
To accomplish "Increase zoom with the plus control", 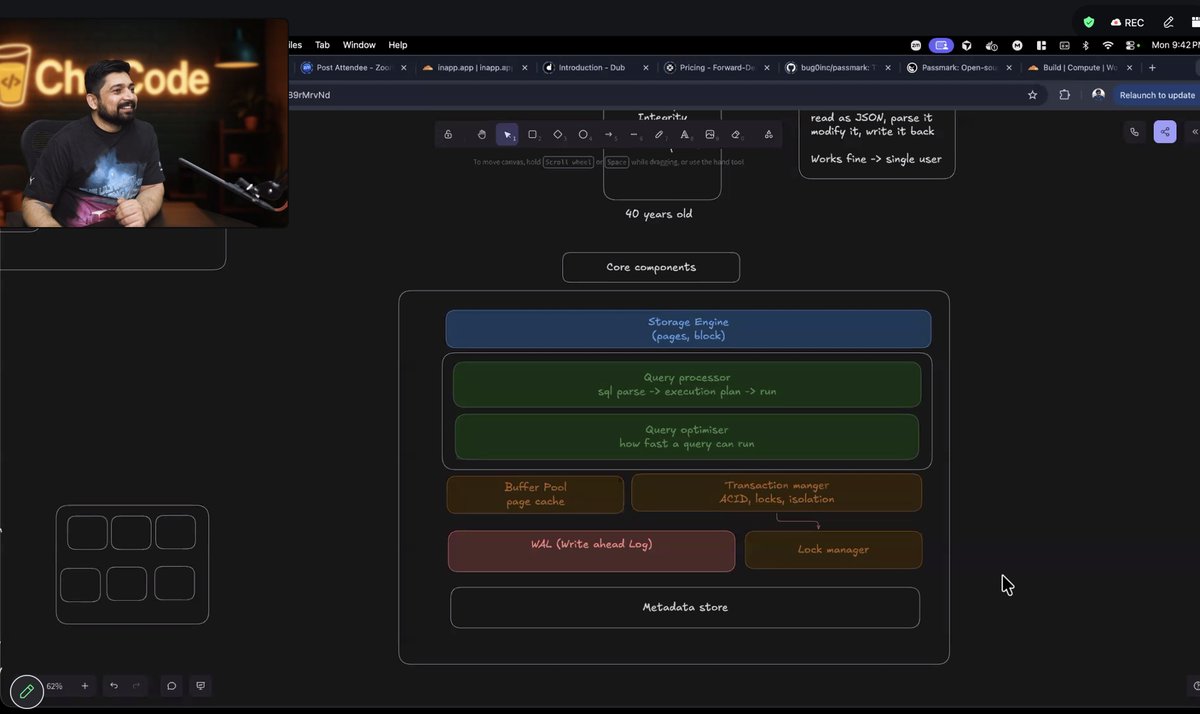I will [85, 686].
